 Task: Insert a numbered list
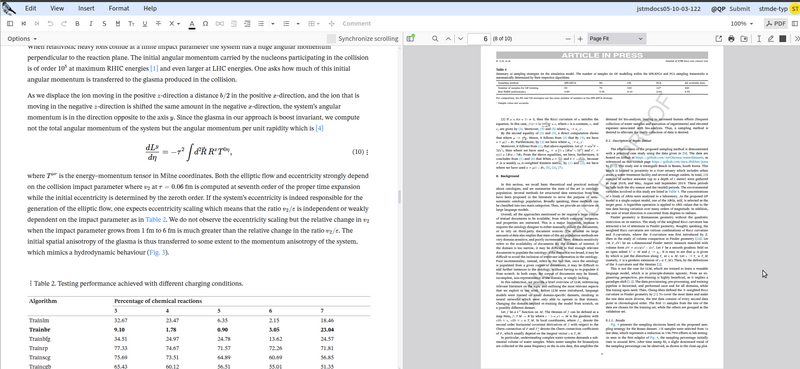tap(286, 23)
